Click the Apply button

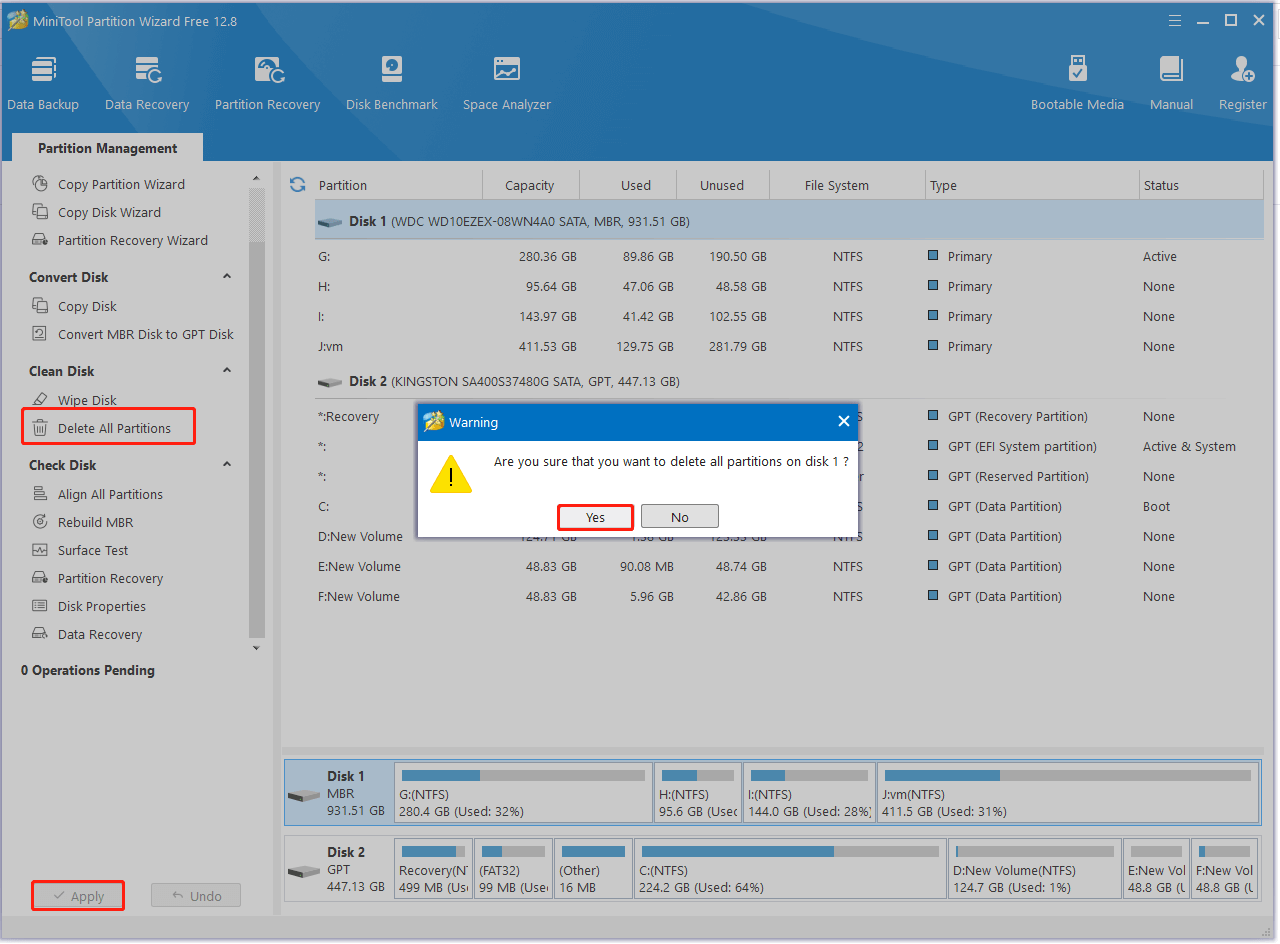pyautogui.click(x=78, y=896)
